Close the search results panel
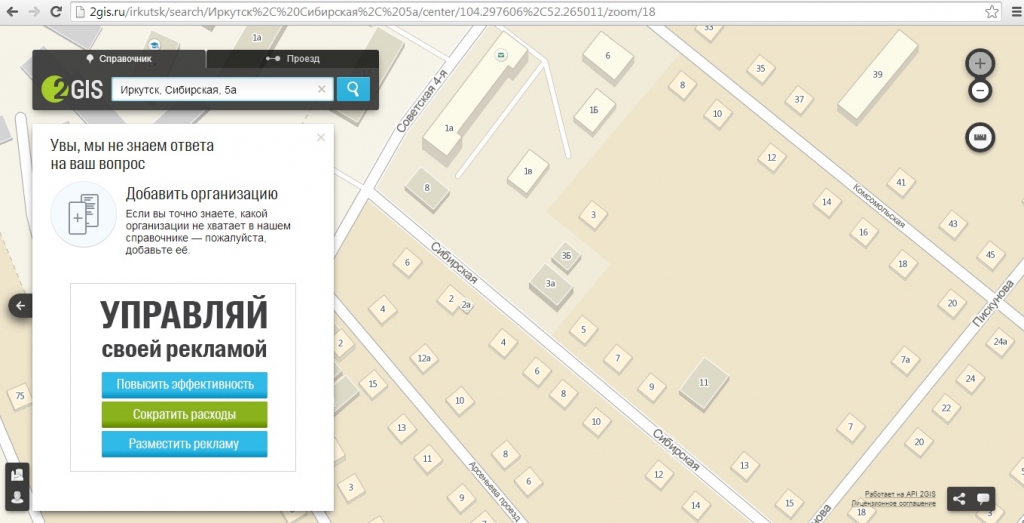Screen dimensions: 1024x523 321,137
